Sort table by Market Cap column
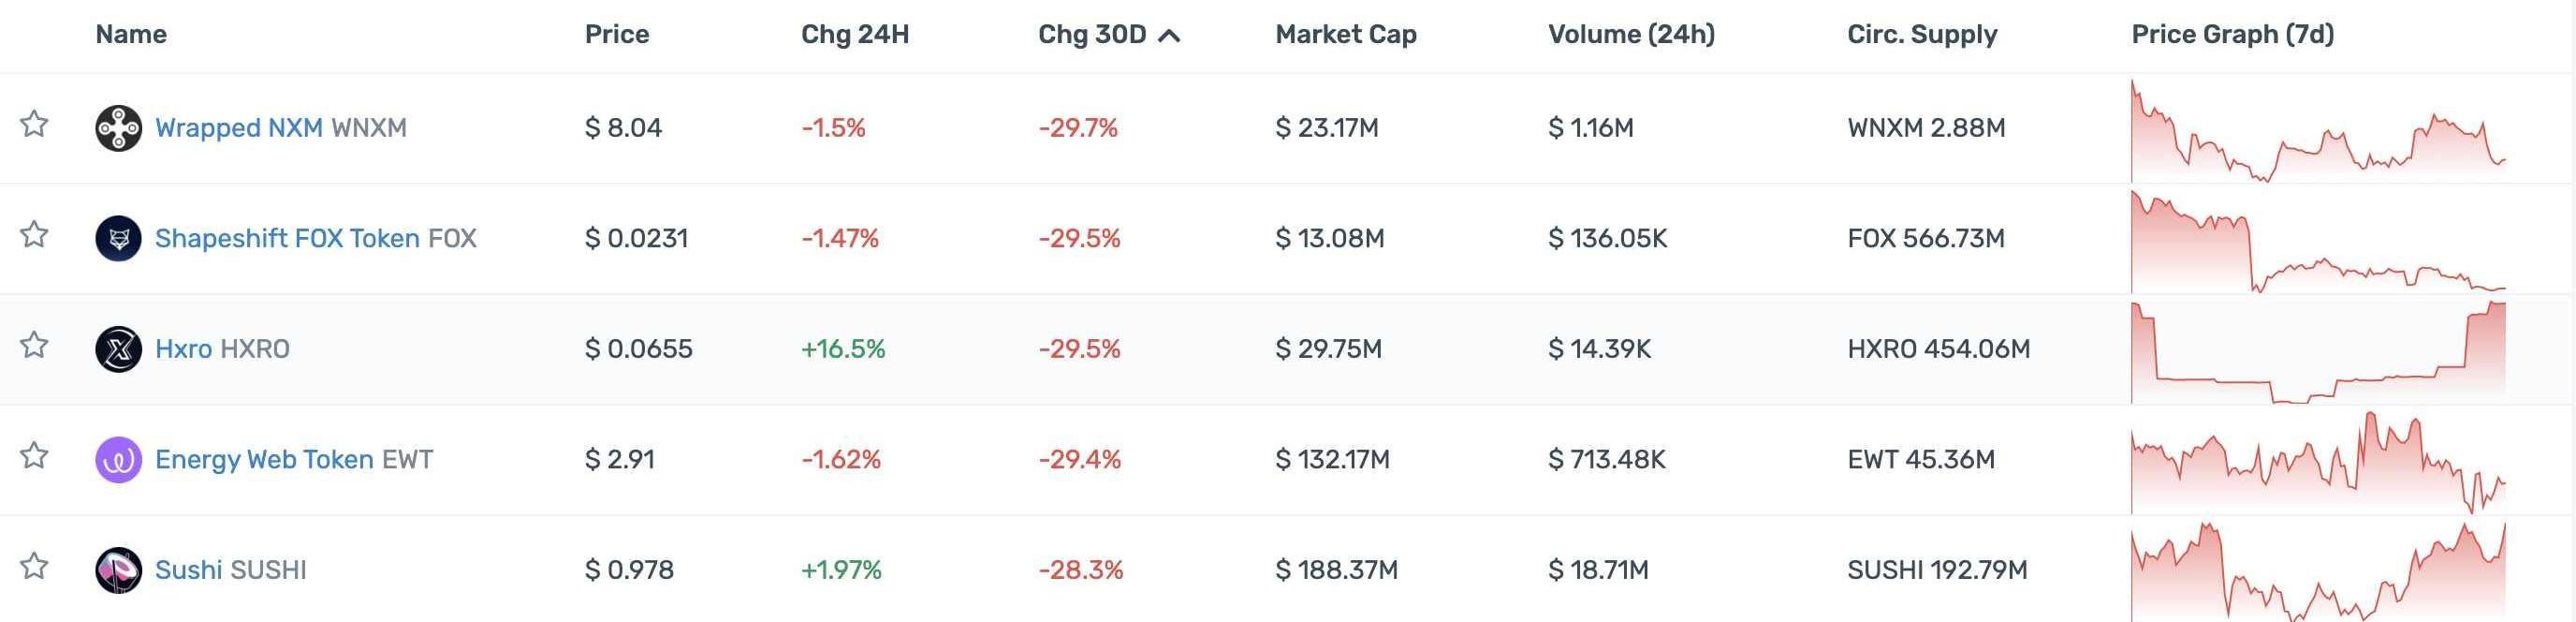This screenshot has width=2576, height=622. coord(1345,35)
